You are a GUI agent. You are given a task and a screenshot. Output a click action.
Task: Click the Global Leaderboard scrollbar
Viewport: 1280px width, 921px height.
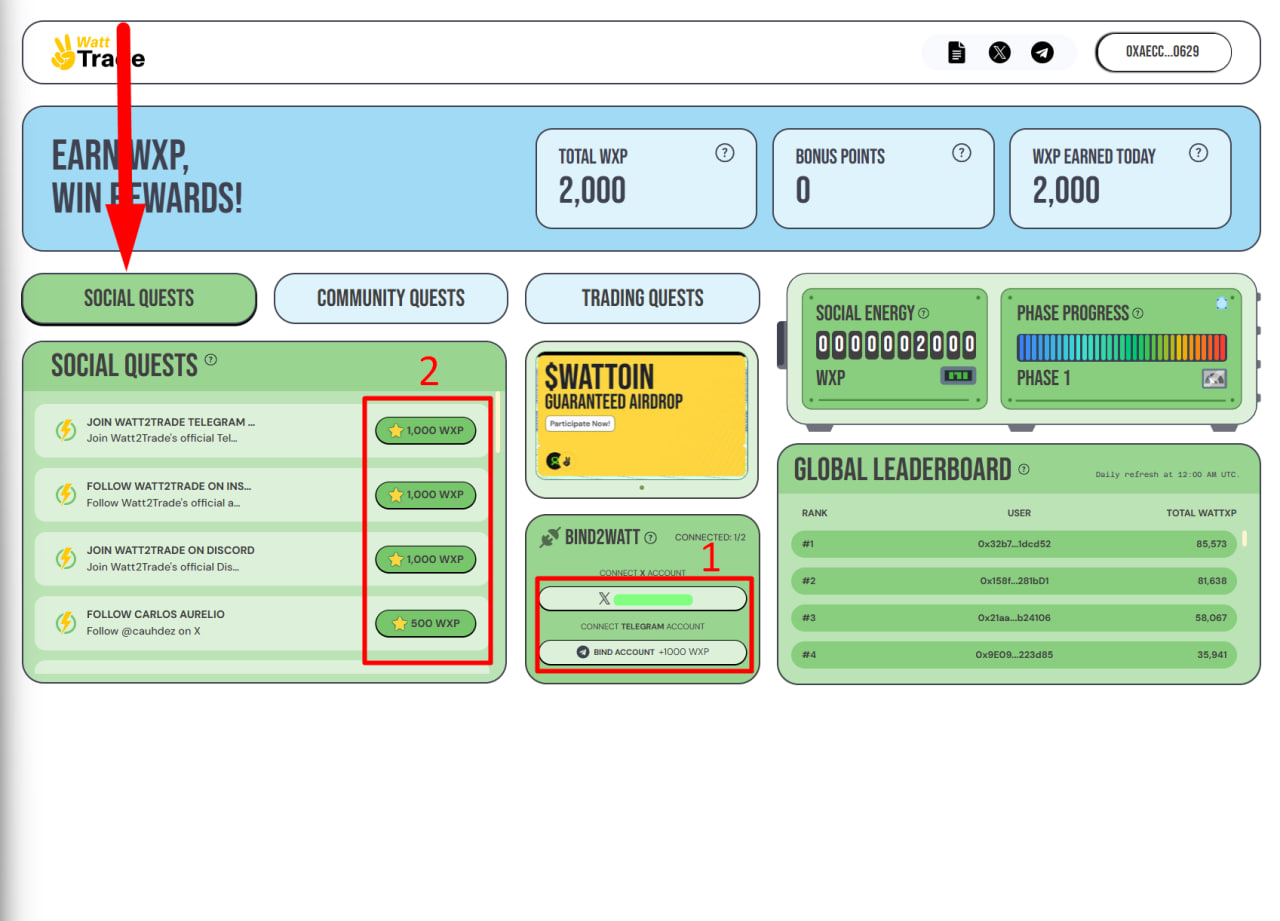[1245, 539]
